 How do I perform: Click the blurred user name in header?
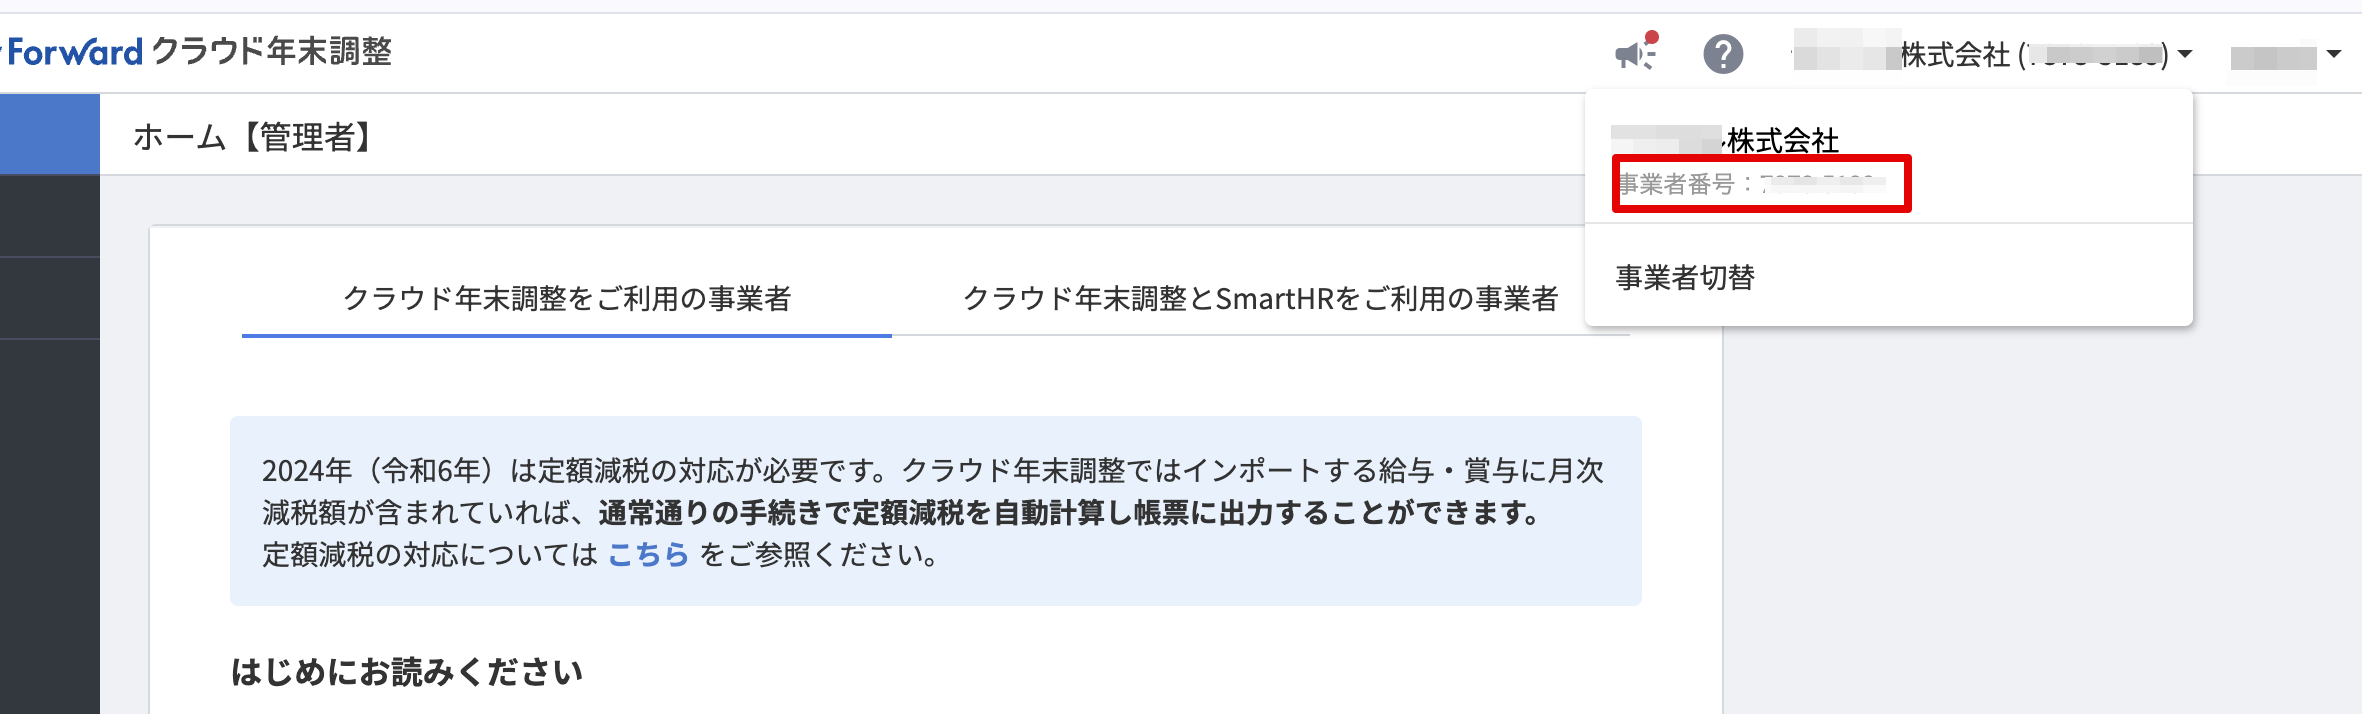pos(2273,57)
